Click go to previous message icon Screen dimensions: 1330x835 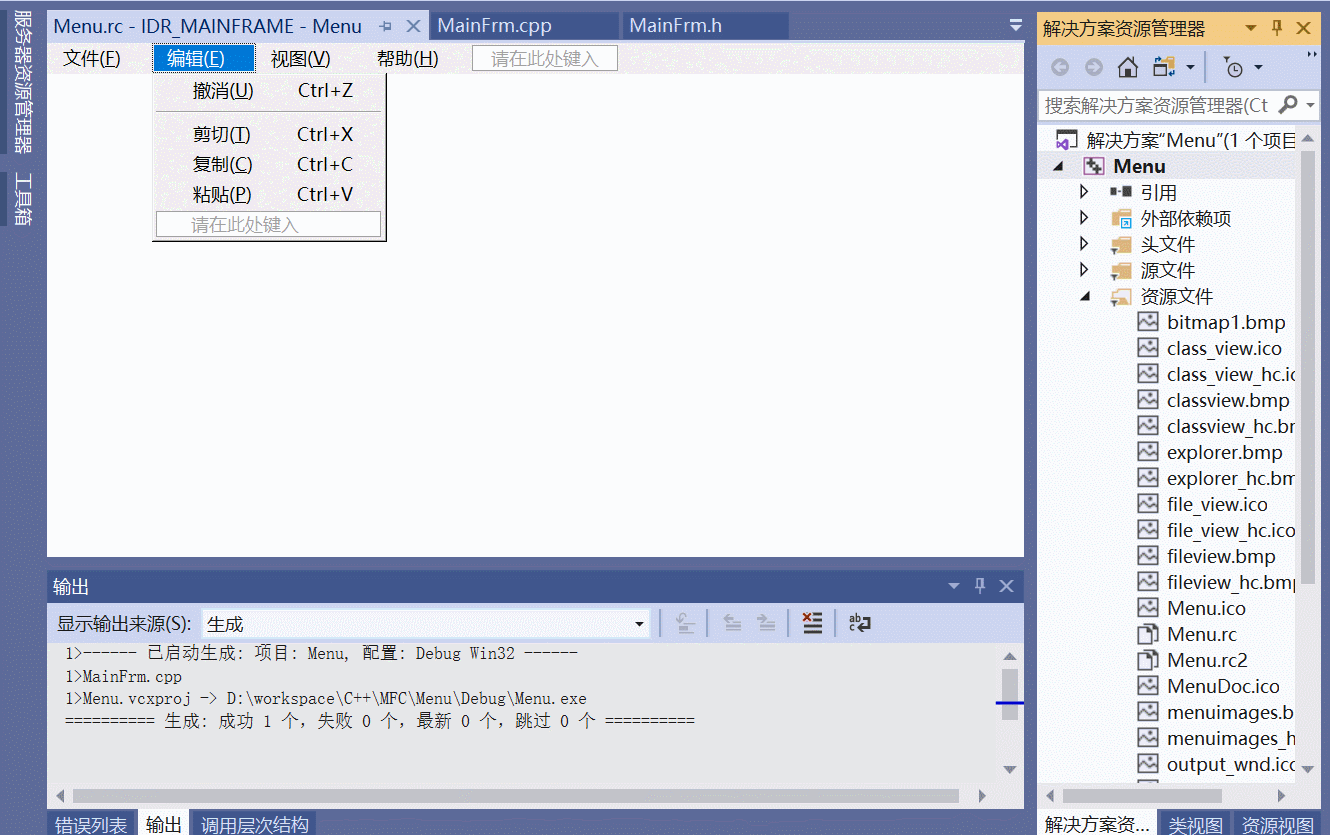click(x=732, y=623)
